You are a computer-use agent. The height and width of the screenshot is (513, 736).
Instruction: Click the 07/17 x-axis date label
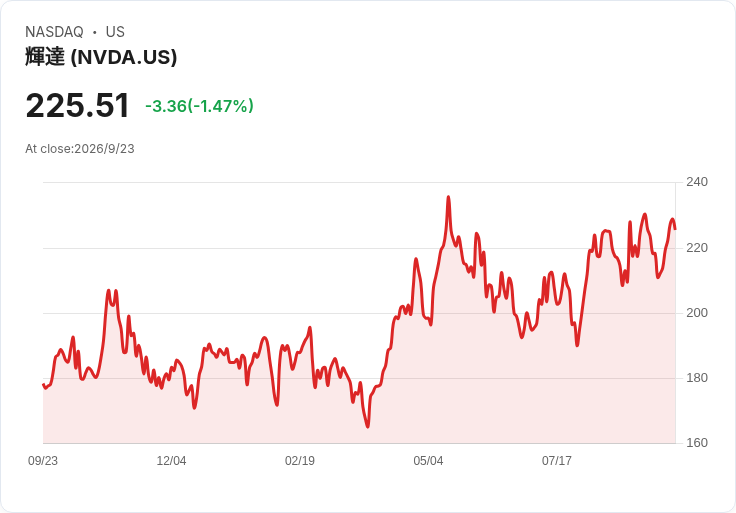[x=557, y=461]
